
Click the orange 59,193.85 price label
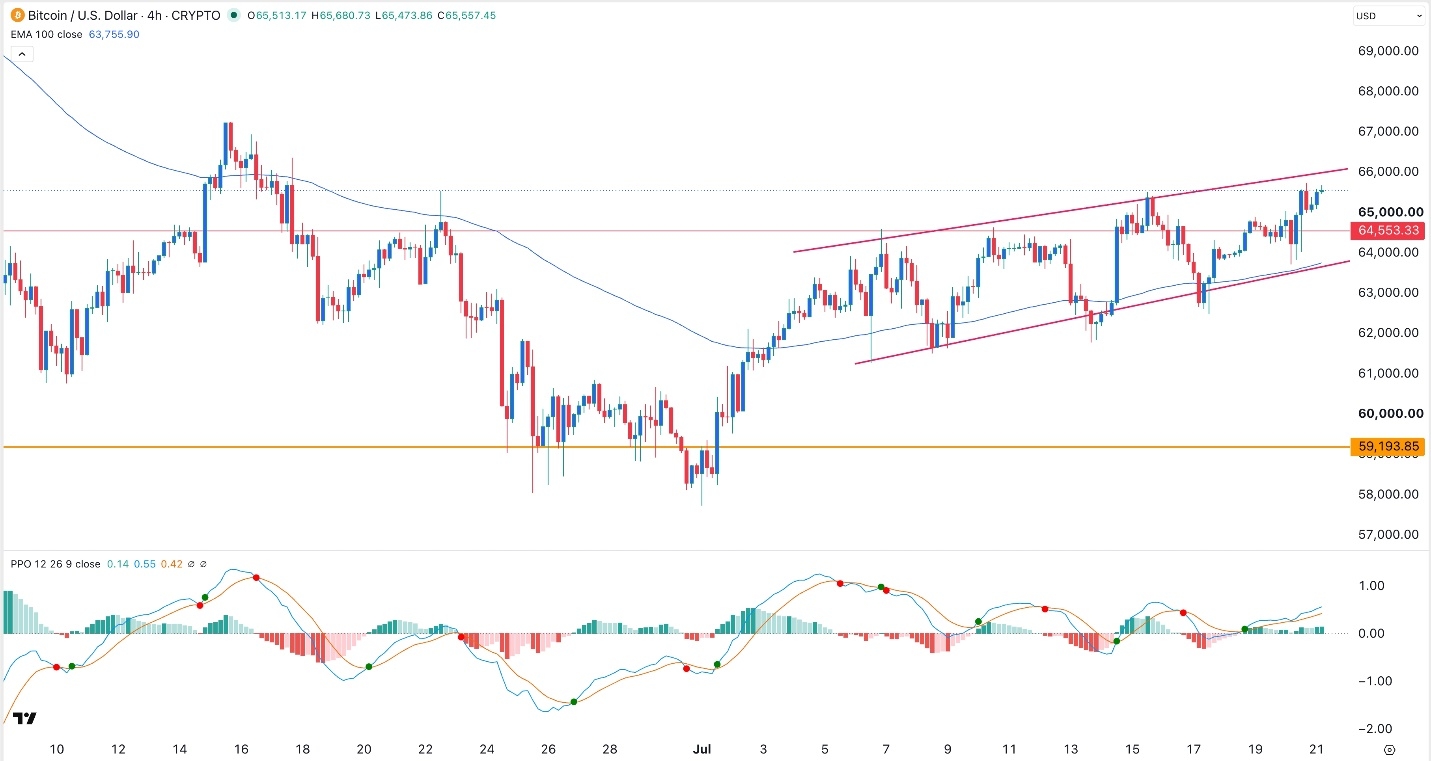1386,446
